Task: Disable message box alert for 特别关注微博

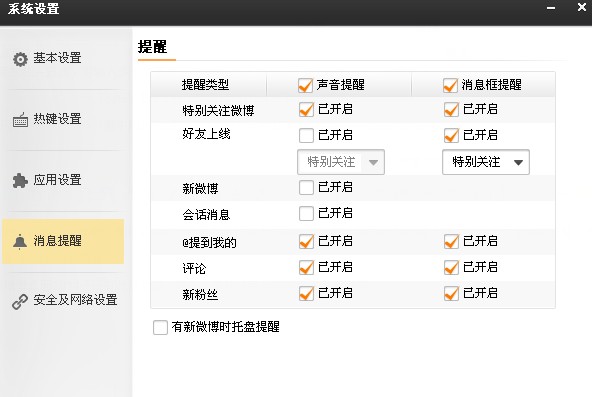Action: pos(451,110)
